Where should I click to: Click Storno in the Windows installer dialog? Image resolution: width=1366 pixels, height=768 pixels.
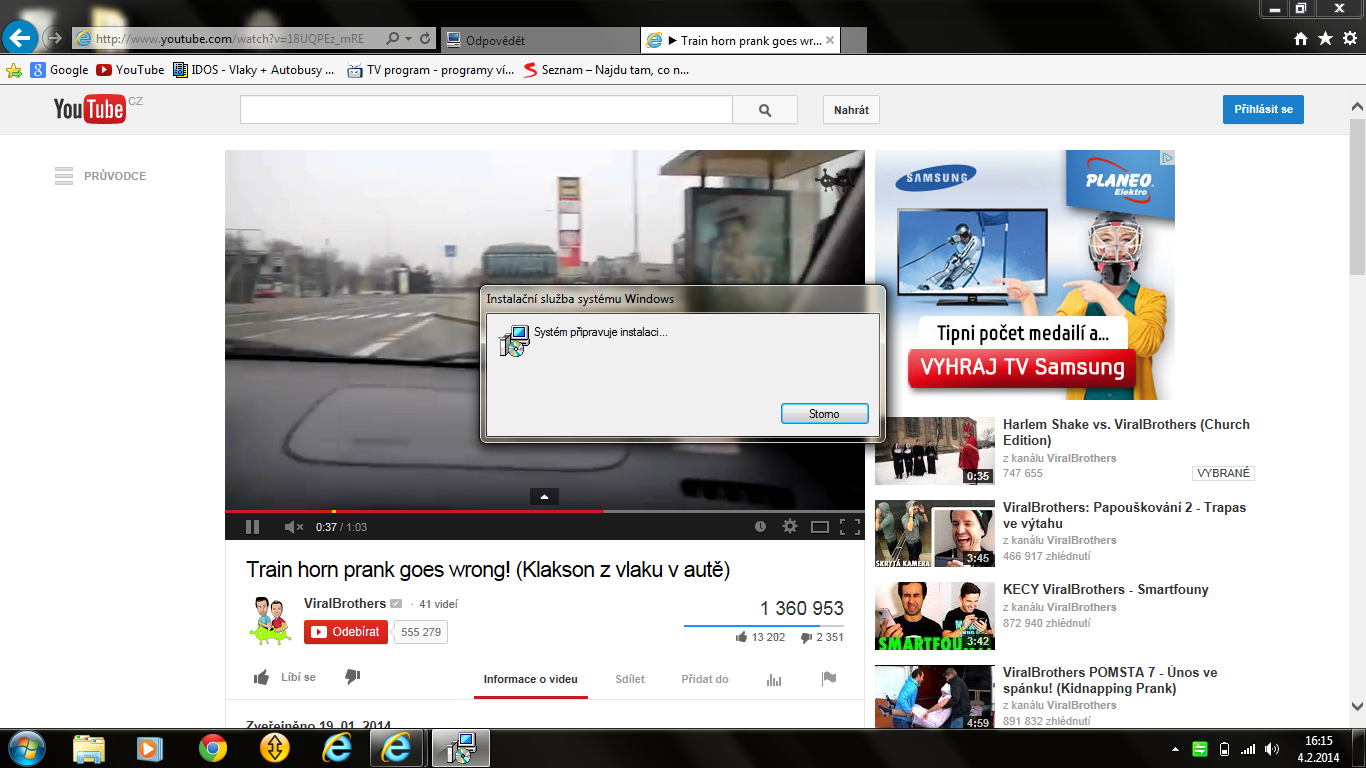coord(824,414)
